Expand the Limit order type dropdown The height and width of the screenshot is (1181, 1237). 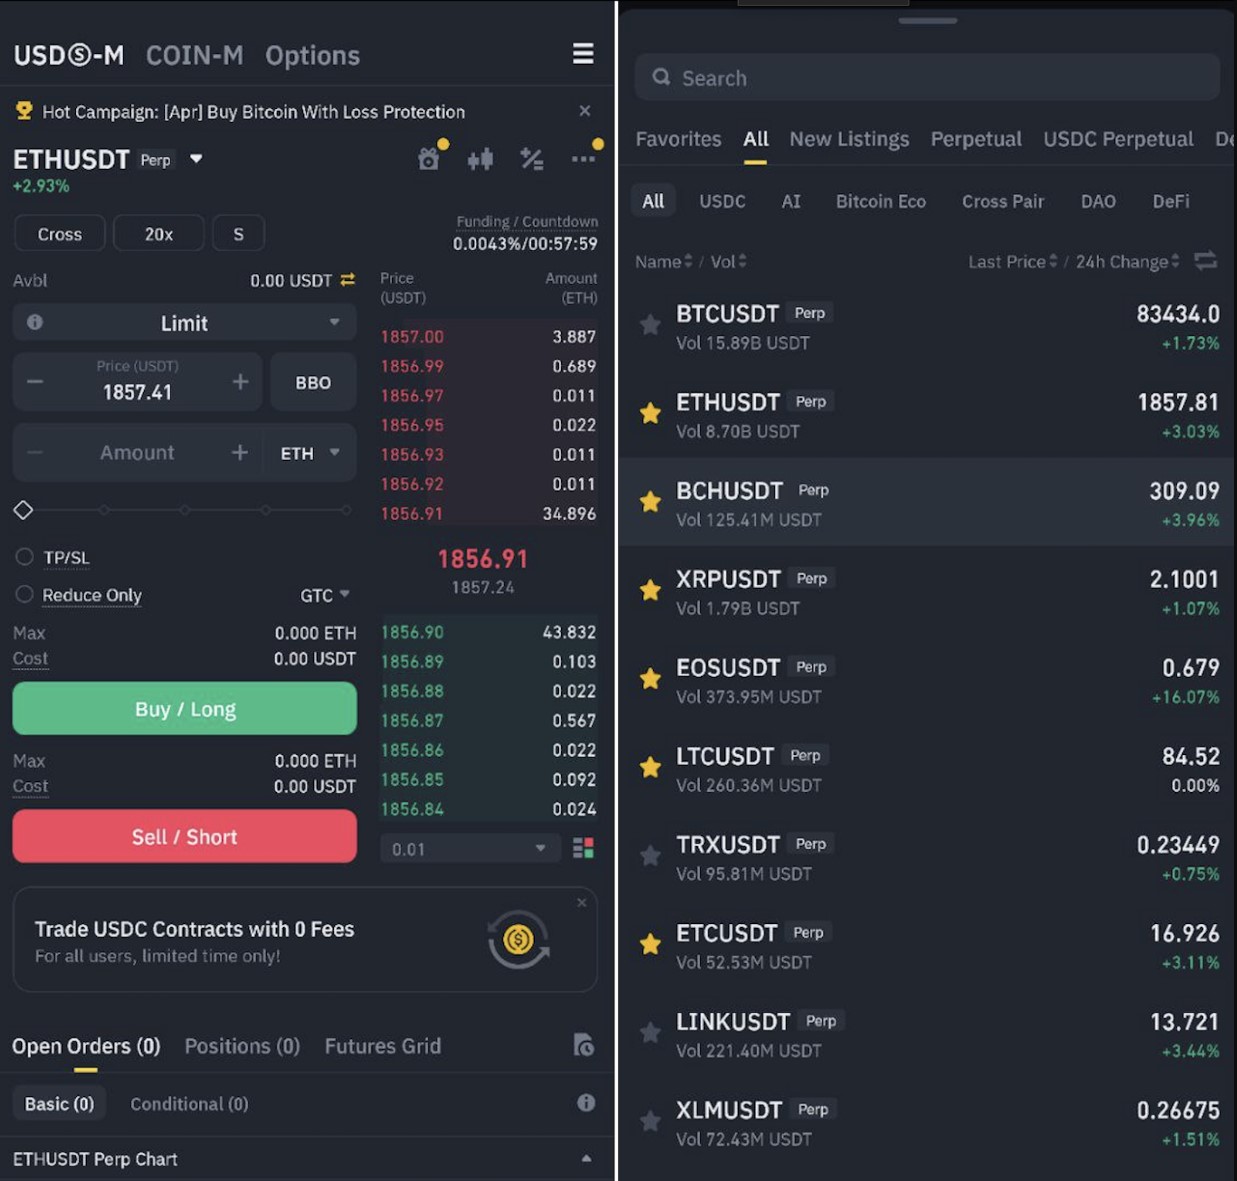[185, 323]
